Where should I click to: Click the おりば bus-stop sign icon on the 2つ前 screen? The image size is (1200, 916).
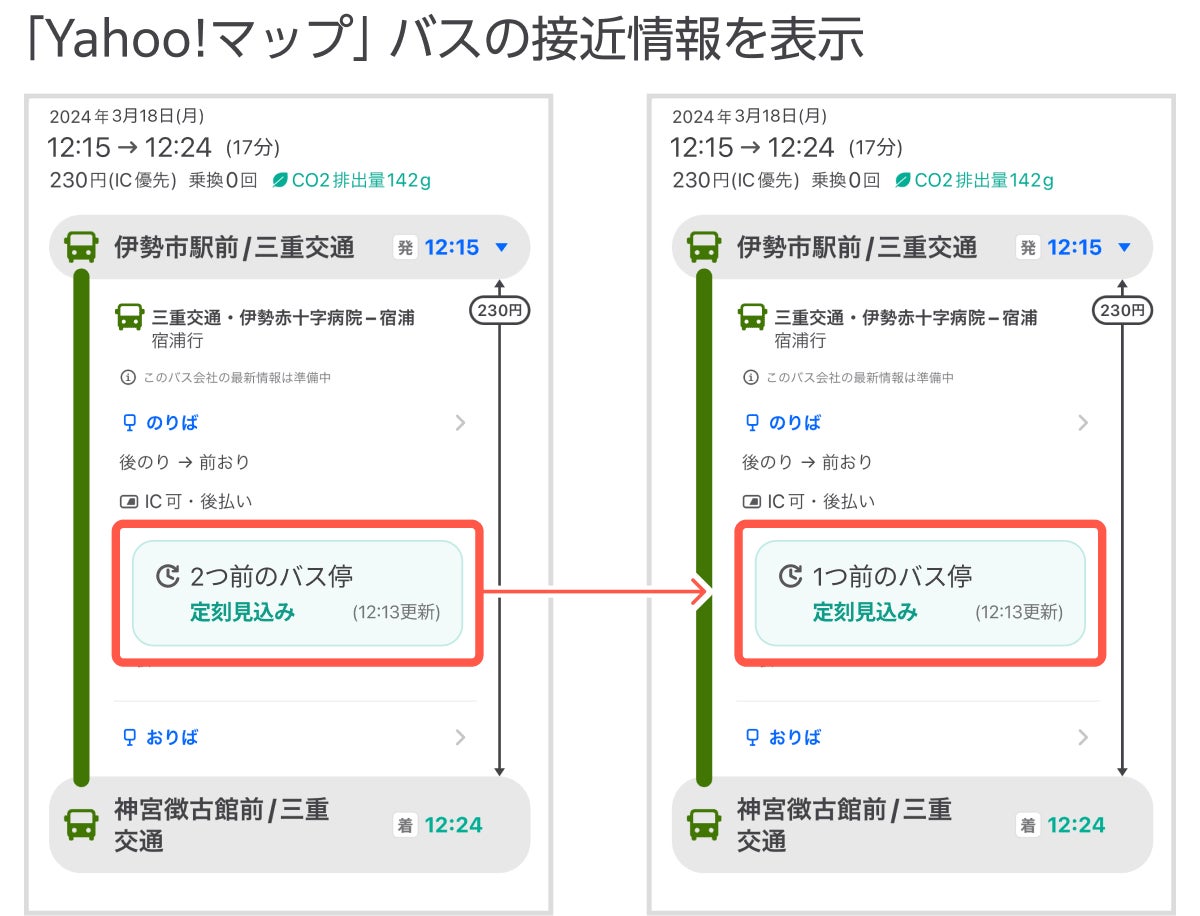(128, 737)
